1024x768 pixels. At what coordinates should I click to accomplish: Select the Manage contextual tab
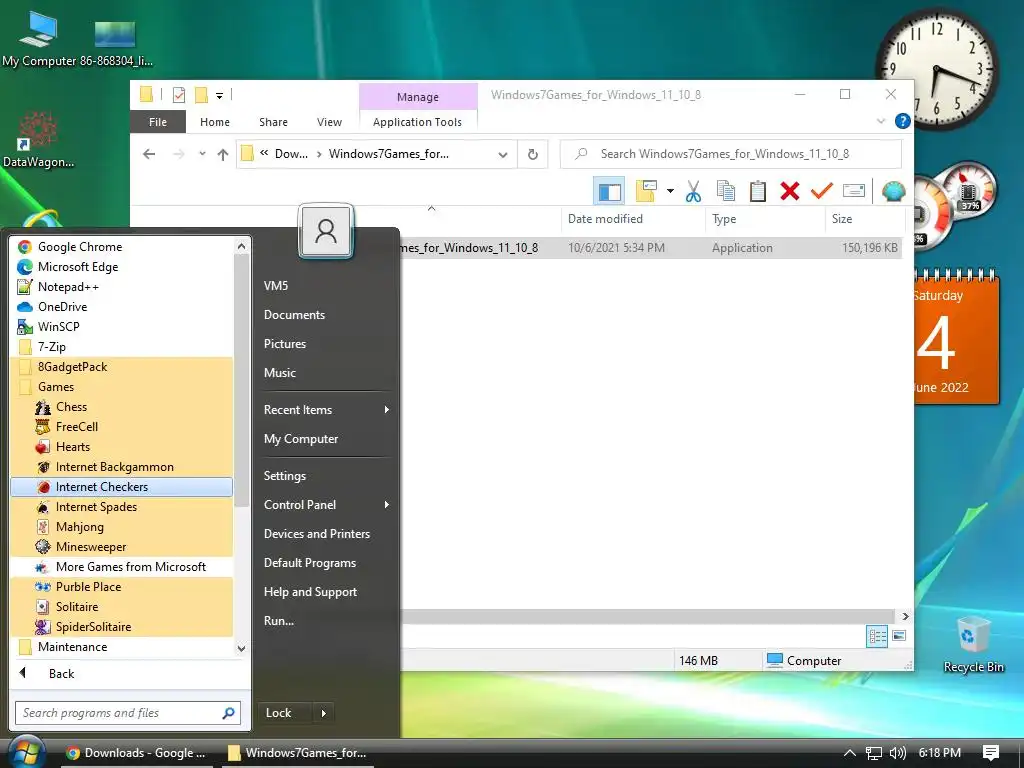point(418,97)
